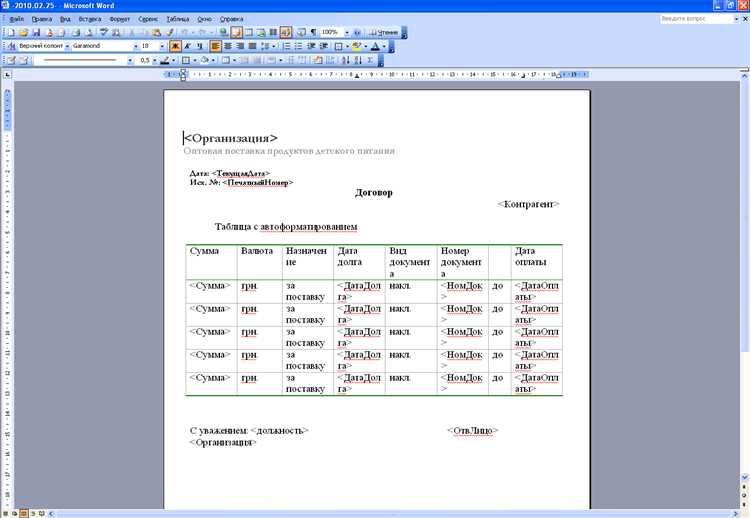Distribute table rows evenly

(x=291, y=60)
